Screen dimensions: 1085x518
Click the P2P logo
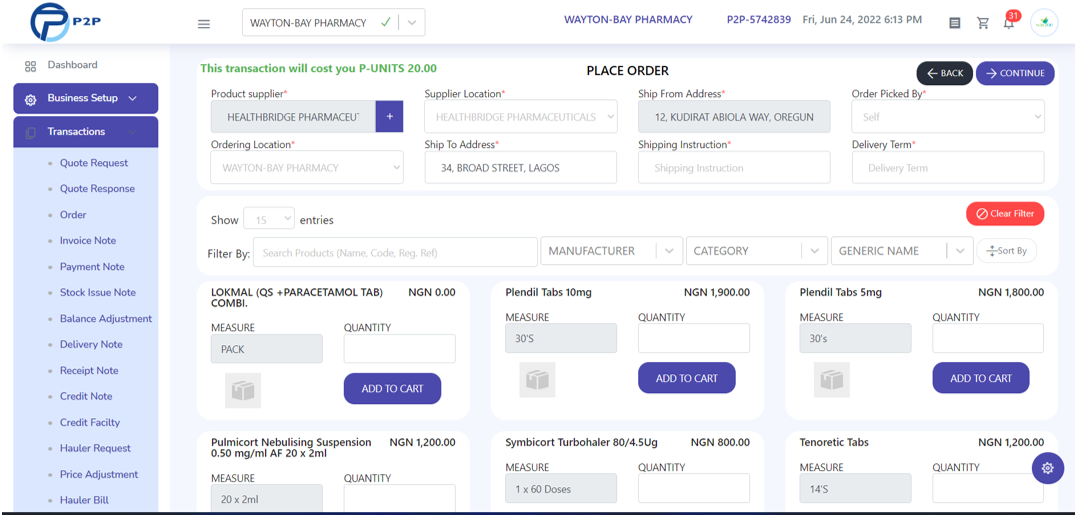coord(66,21)
